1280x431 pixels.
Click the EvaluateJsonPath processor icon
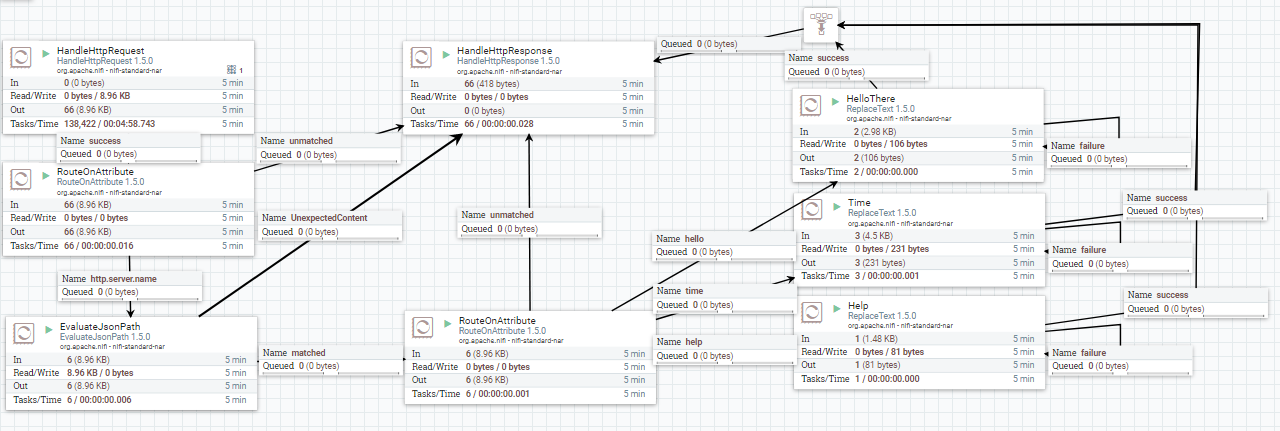tap(25, 333)
